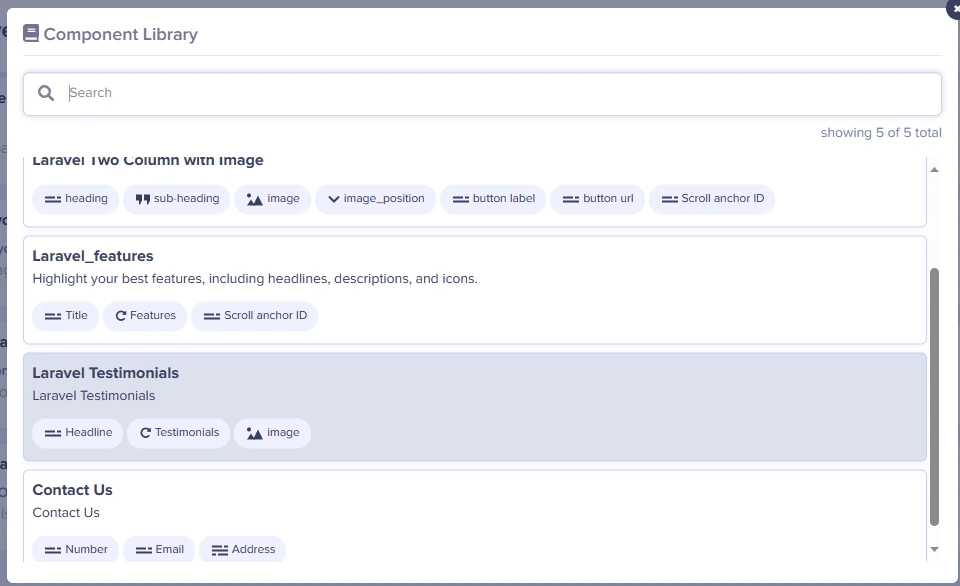
Task: Close the Component Library dialog
Action: point(954,9)
